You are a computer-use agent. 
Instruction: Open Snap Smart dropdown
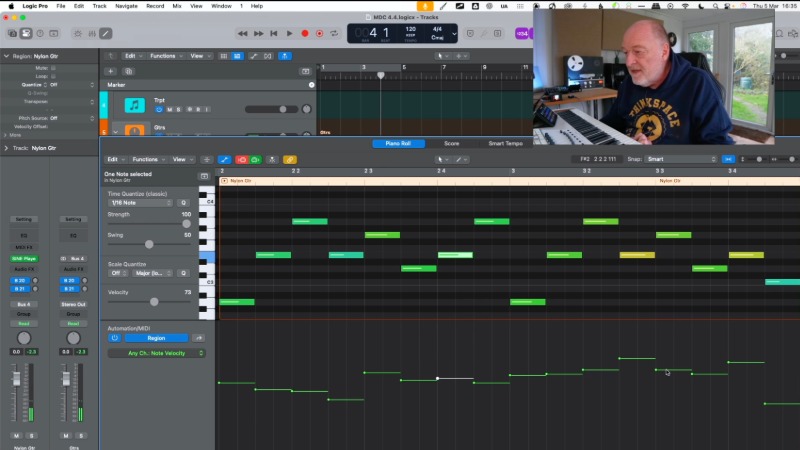pos(681,159)
